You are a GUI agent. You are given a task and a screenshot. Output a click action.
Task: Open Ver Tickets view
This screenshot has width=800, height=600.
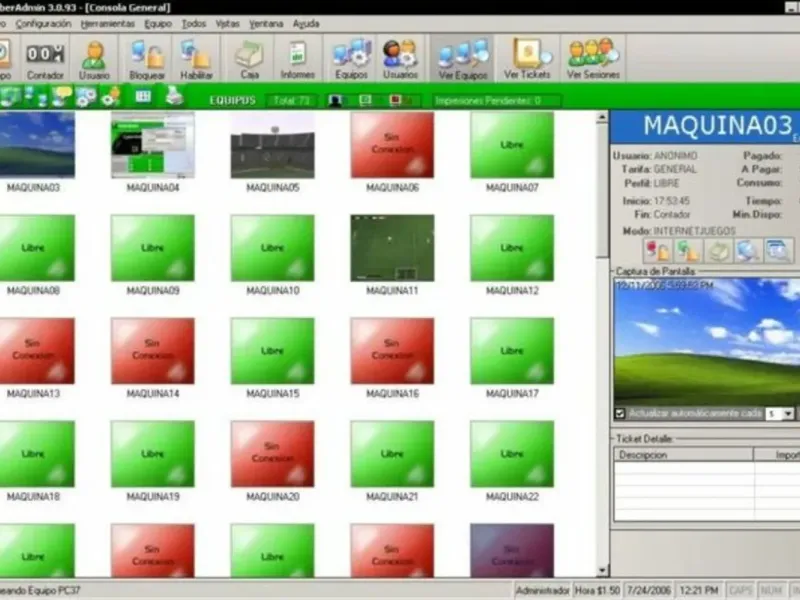(528, 58)
